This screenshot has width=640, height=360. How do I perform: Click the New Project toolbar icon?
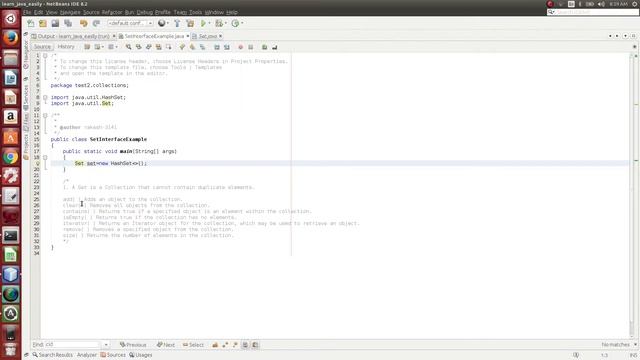point(43,23)
